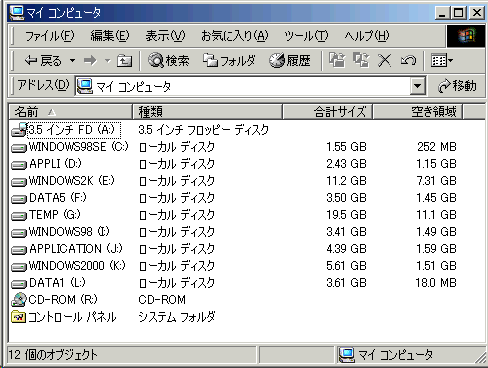Select the APPLICATION (J:) drive icon
Viewport: 488px width, 368px height.
pyautogui.click(x=19, y=249)
